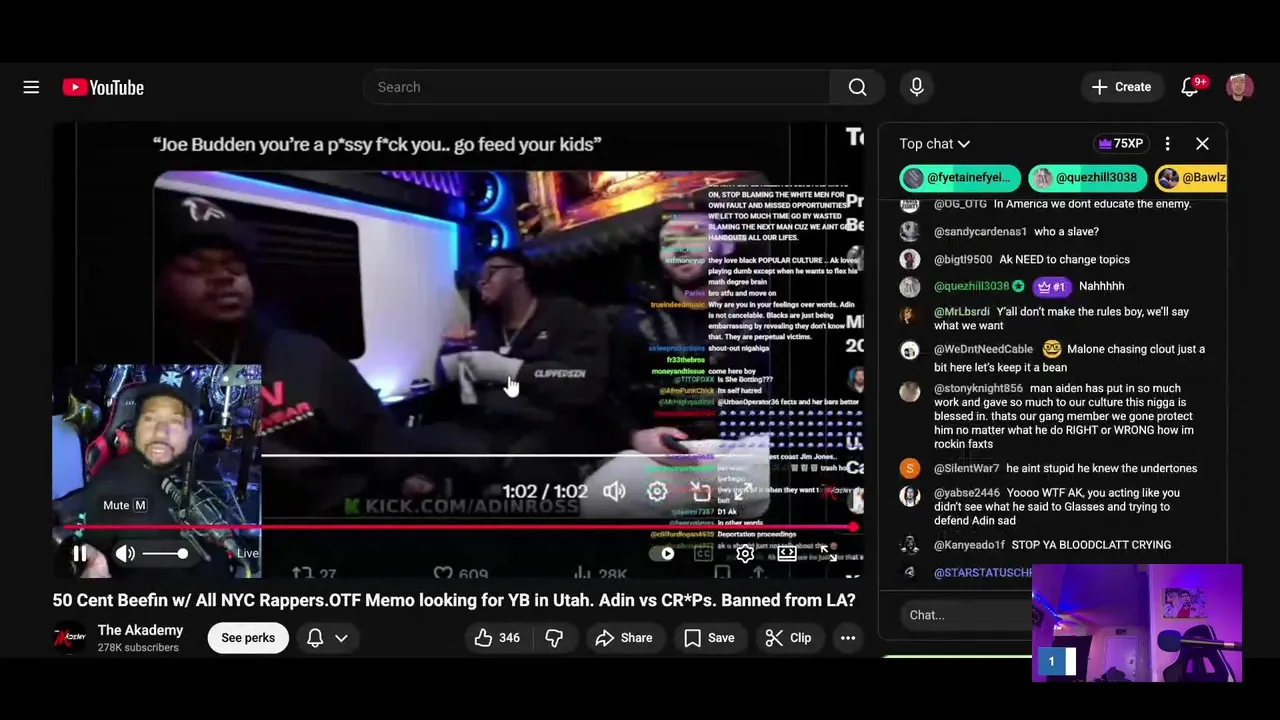Viewport: 1280px width, 720px height.
Task: Click the Create button
Action: [x=1122, y=87]
